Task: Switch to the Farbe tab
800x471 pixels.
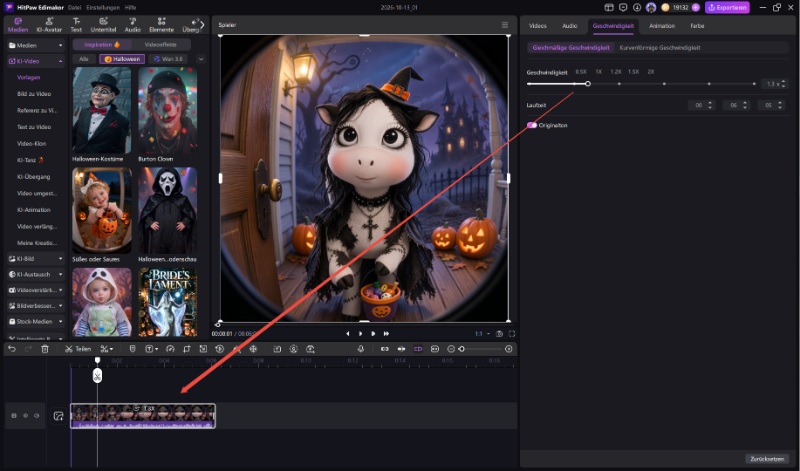Action: tap(697, 26)
